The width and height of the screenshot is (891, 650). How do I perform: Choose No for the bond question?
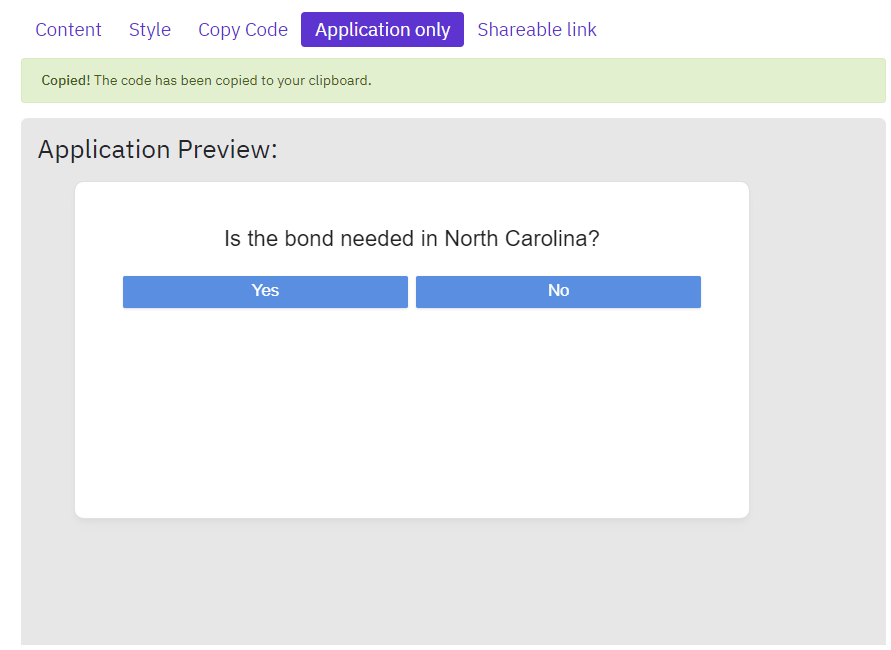(558, 291)
